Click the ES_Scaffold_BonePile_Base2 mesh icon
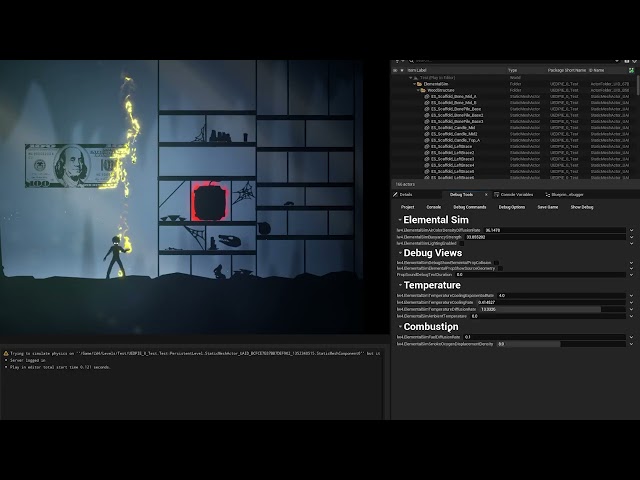640x480 pixels. pyautogui.click(x=427, y=115)
